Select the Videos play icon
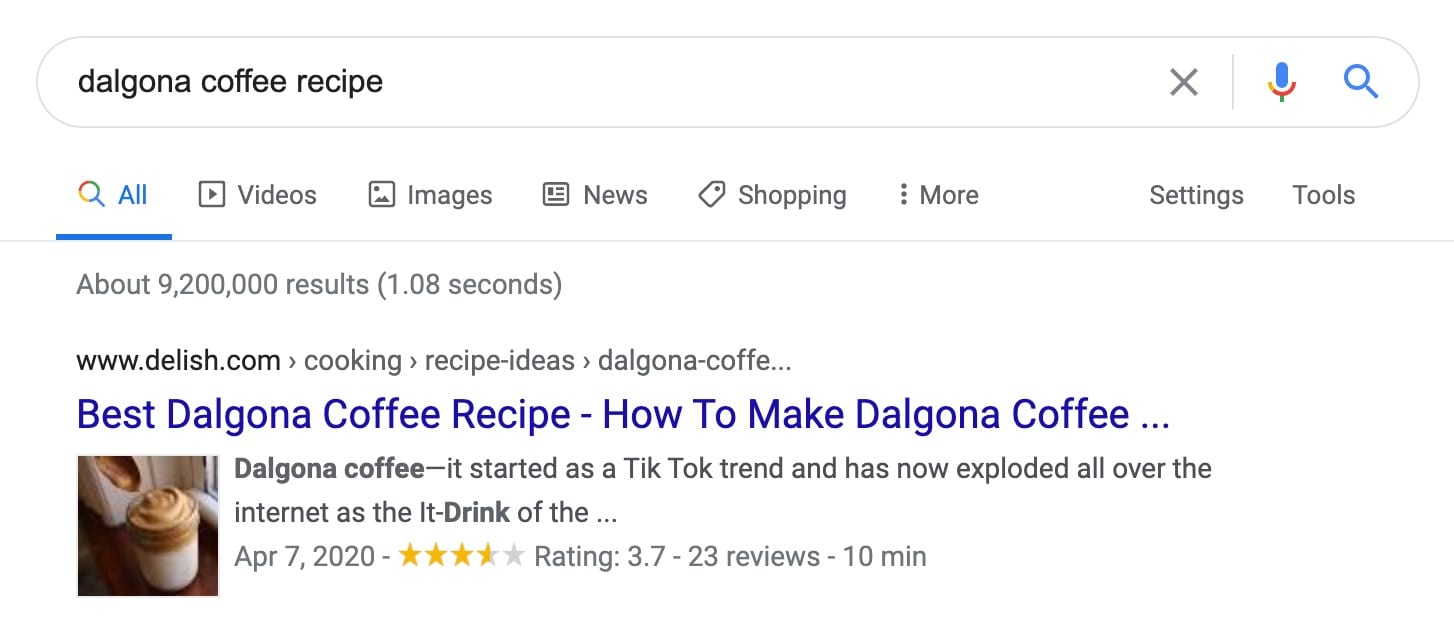Screen dimensions: 1454x630 pos(212,194)
